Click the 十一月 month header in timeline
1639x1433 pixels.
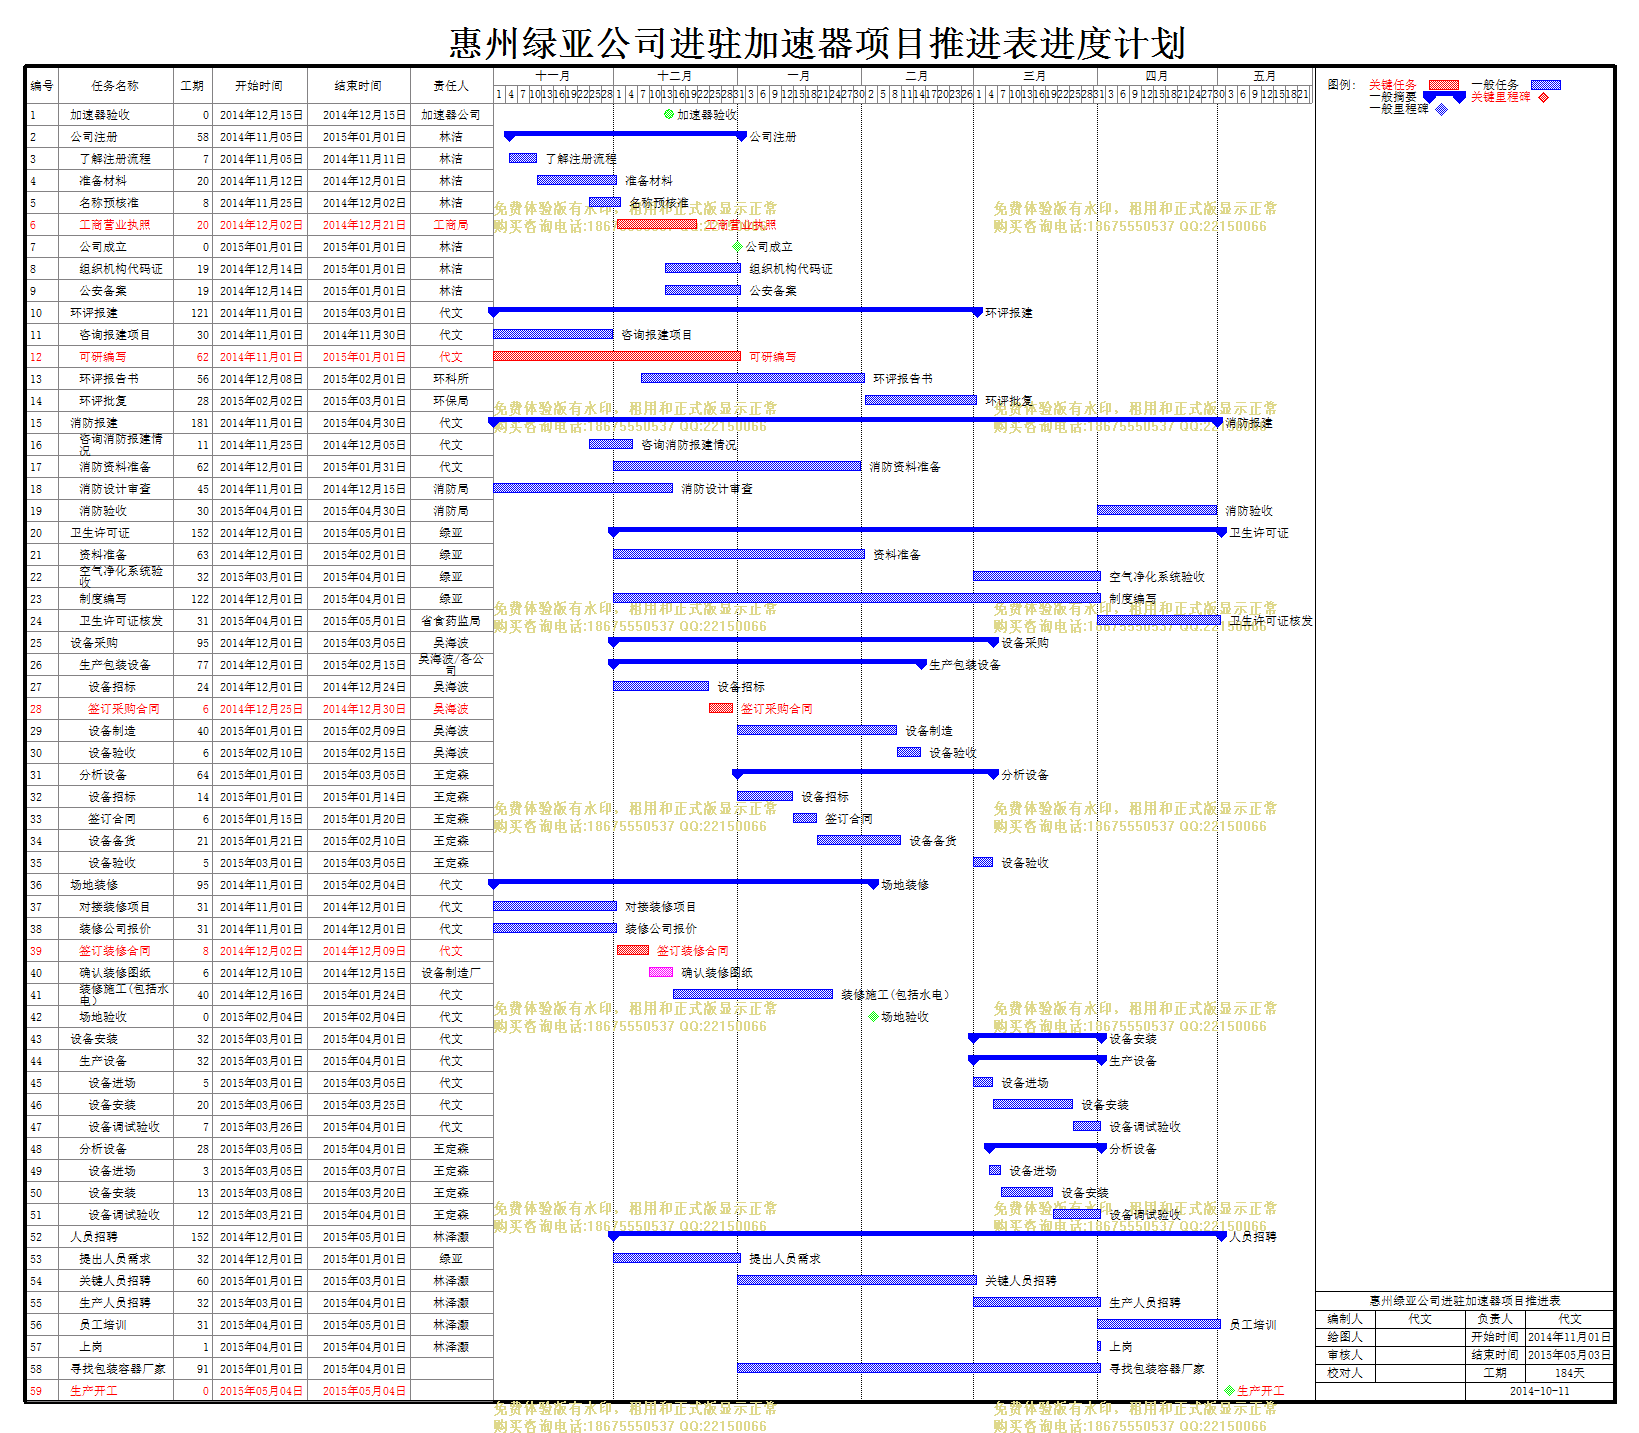pos(553,76)
